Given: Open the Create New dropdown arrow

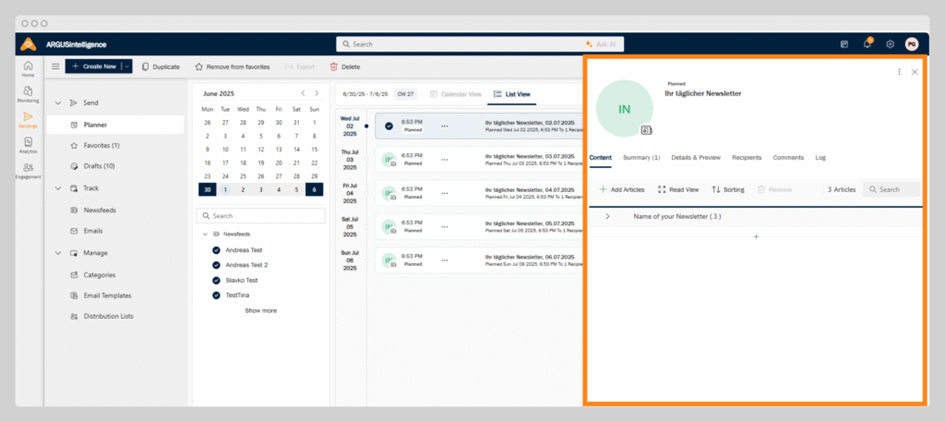Looking at the screenshot, I should (x=127, y=67).
